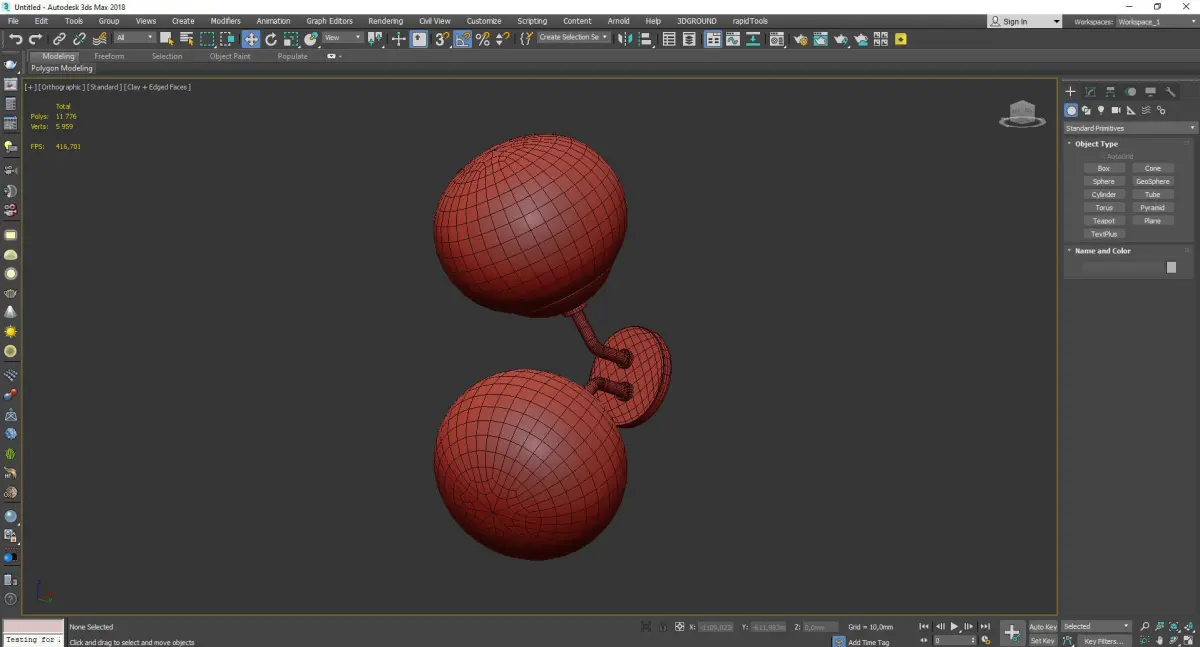
Task: Open the Render Setup teapot icon
Action: pyautogui.click(x=800, y=39)
